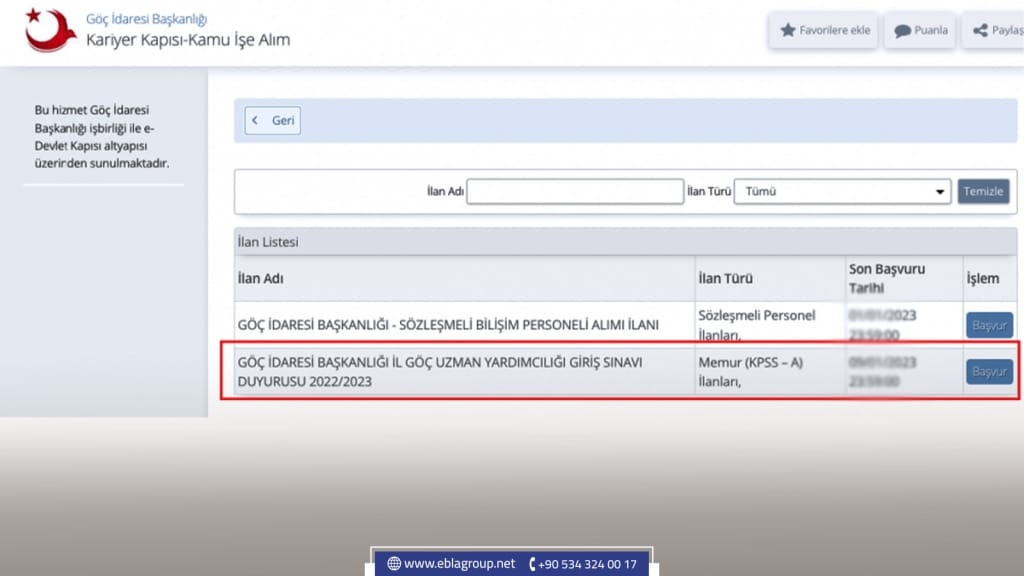Go back using the Geri chevron button
1024x576 pixels.
pyautogui.click(x=273, y=120)
